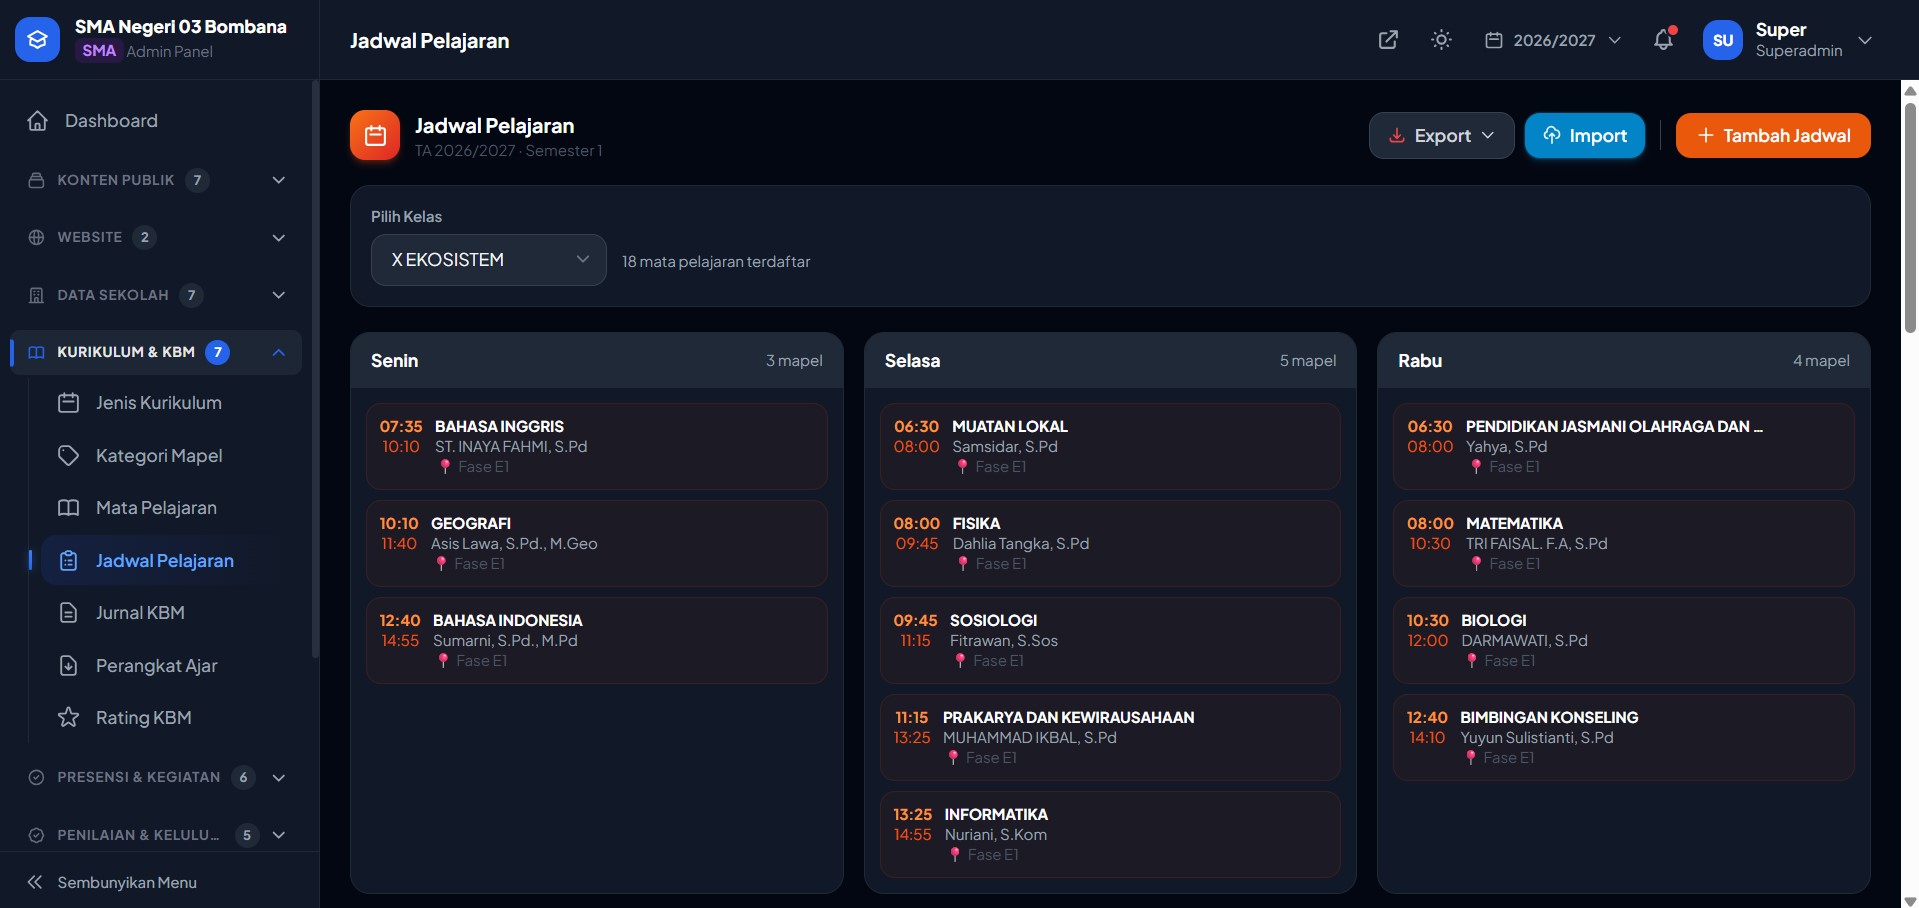Click the Rating KBM star icon
The width and height of the screenshot is (1919, 908).
(x=68, y=718)
